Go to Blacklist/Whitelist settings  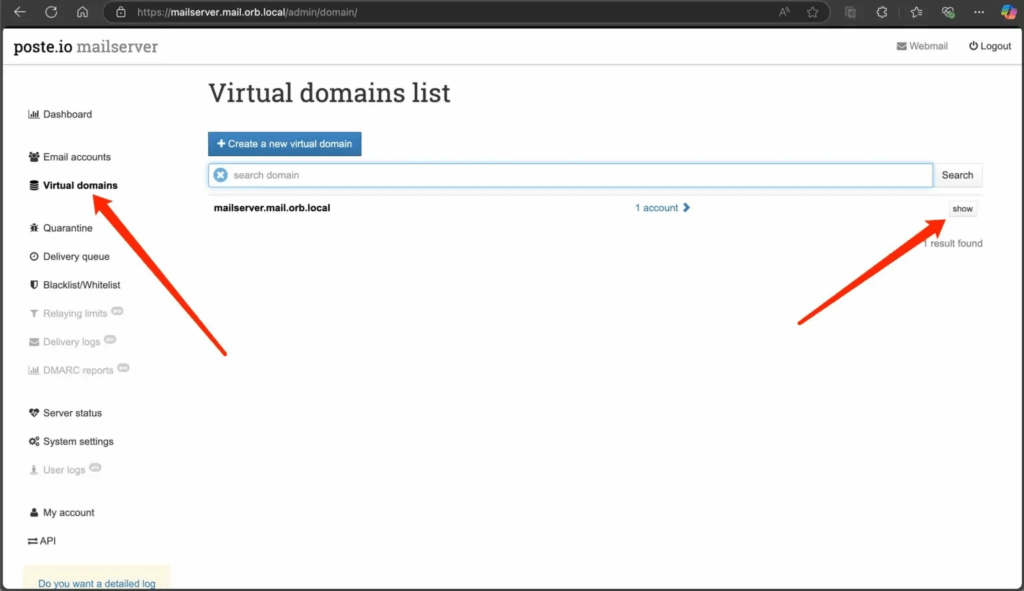click(x=81, y=286)
